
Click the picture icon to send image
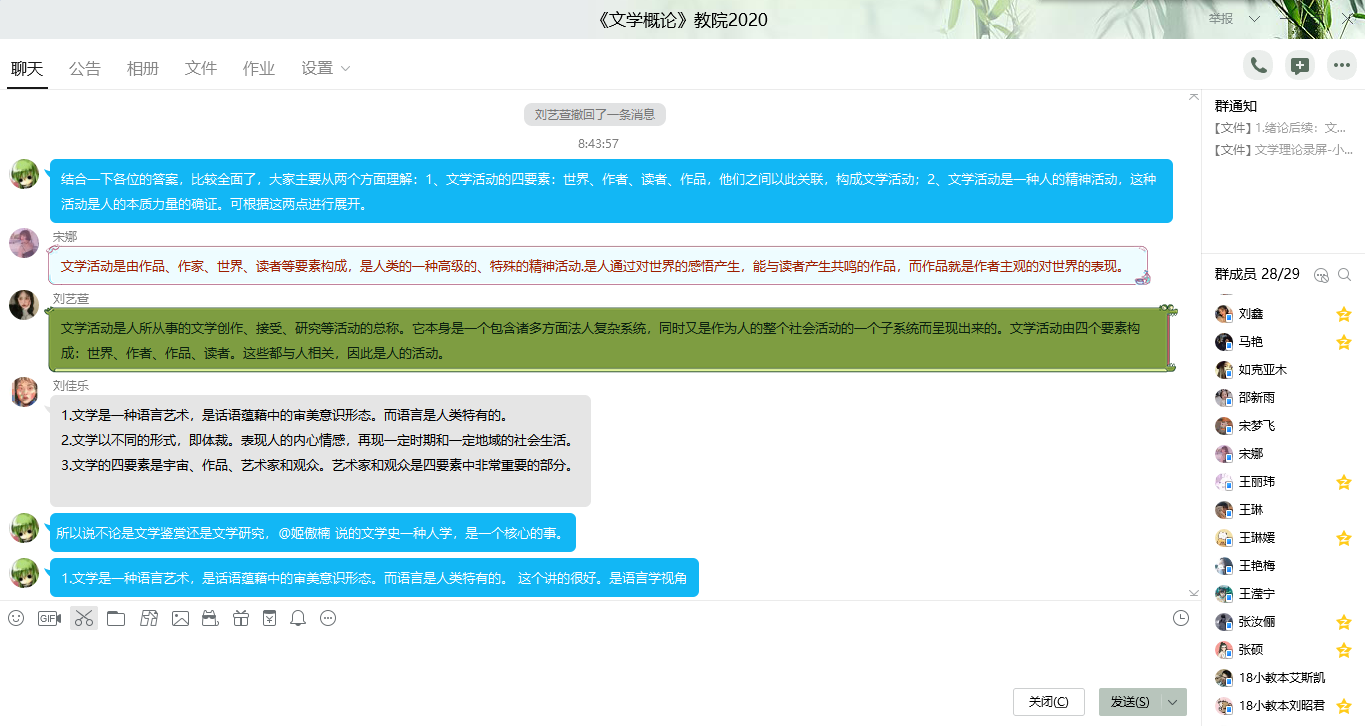[x=180, y=619]
